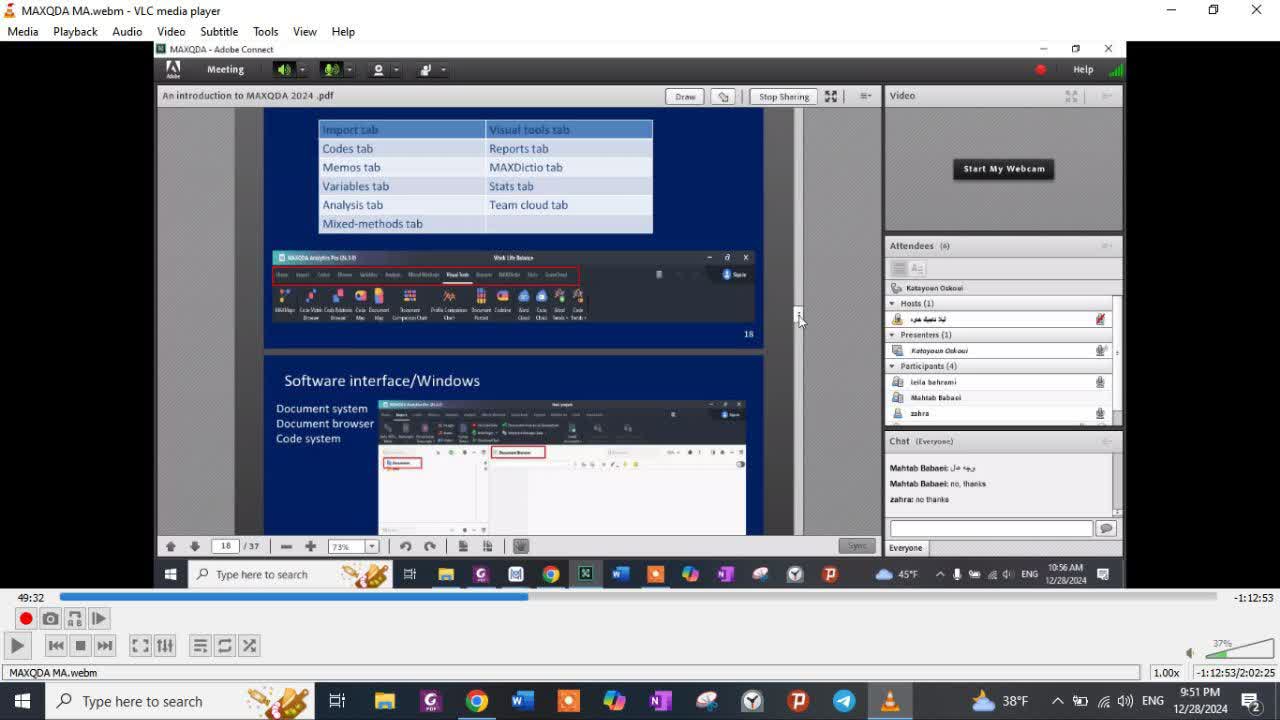Open the View menu in VLC
This screenshot has width=1280, height=720.
click(x=305, y=31)
